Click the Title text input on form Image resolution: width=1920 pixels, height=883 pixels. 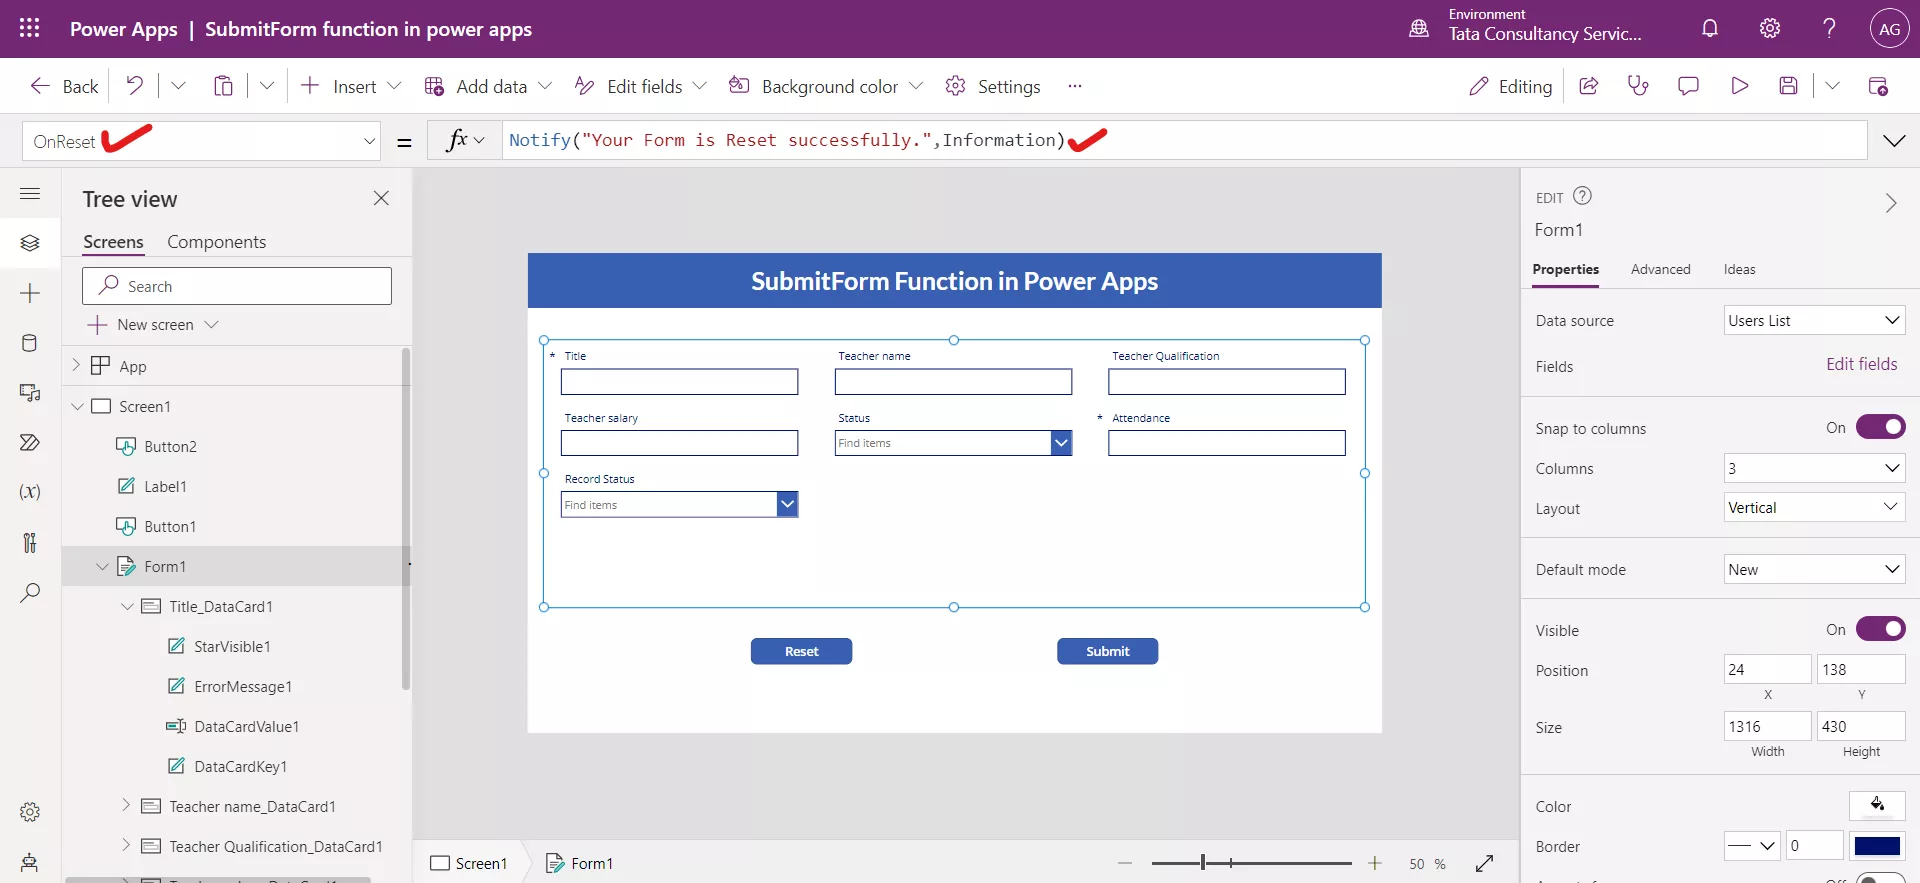[679, 382]
